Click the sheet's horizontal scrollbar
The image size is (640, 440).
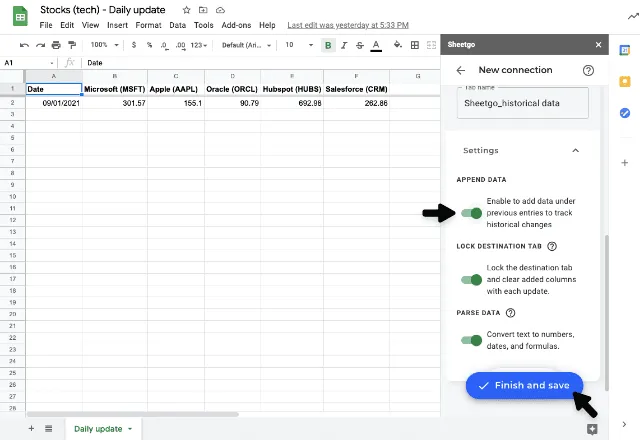pos(133,414)
